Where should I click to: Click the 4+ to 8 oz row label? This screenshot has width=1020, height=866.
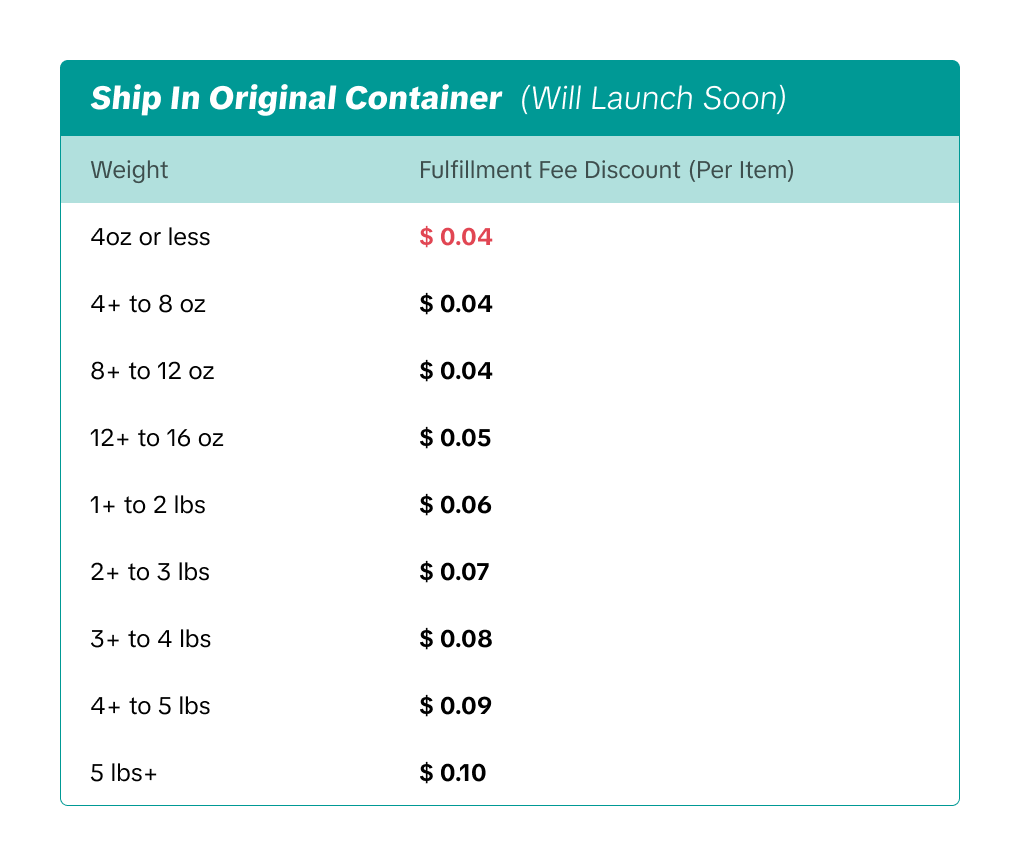coord(148,304)
